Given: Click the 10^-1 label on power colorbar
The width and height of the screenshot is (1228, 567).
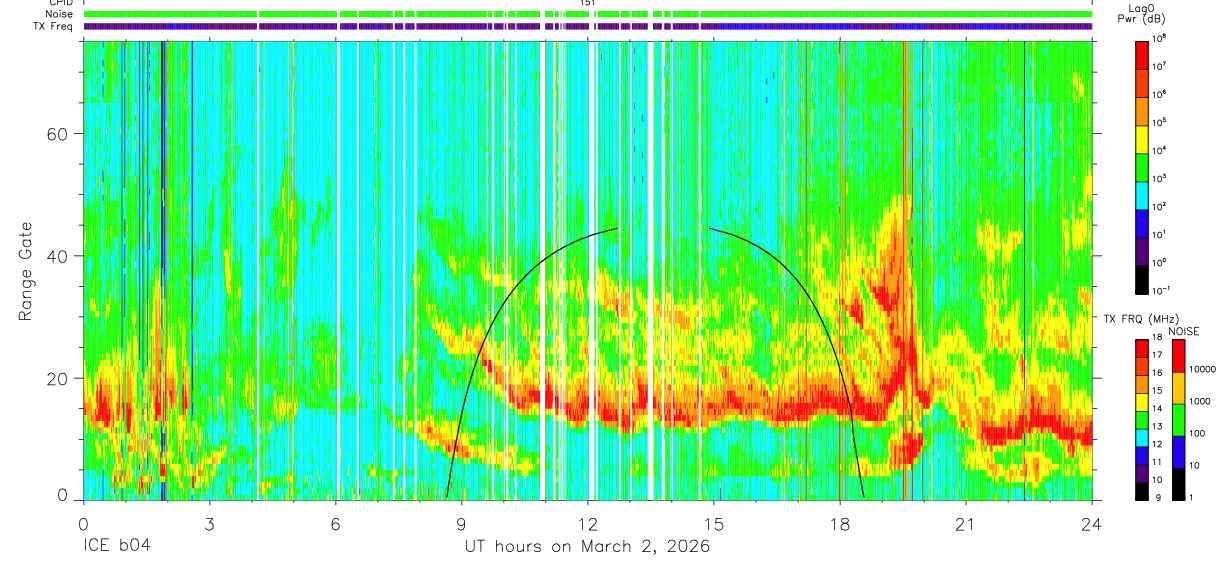Looking at the screenshot, I should (1163, 290).
